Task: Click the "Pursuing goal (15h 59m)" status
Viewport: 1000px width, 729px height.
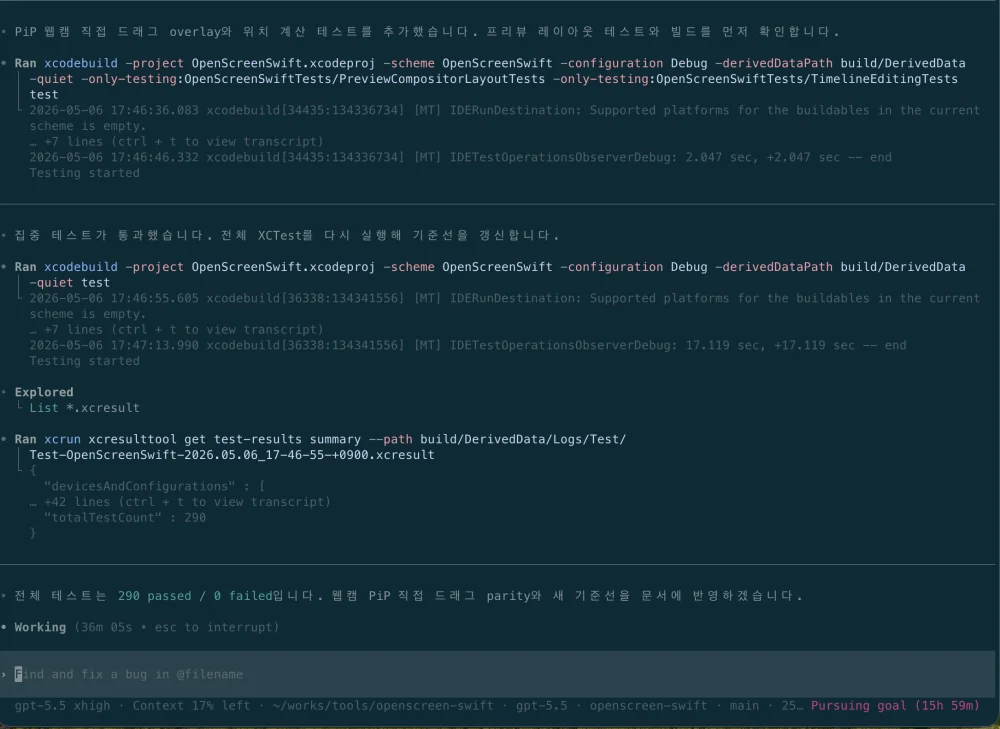Action: [895, 705]
